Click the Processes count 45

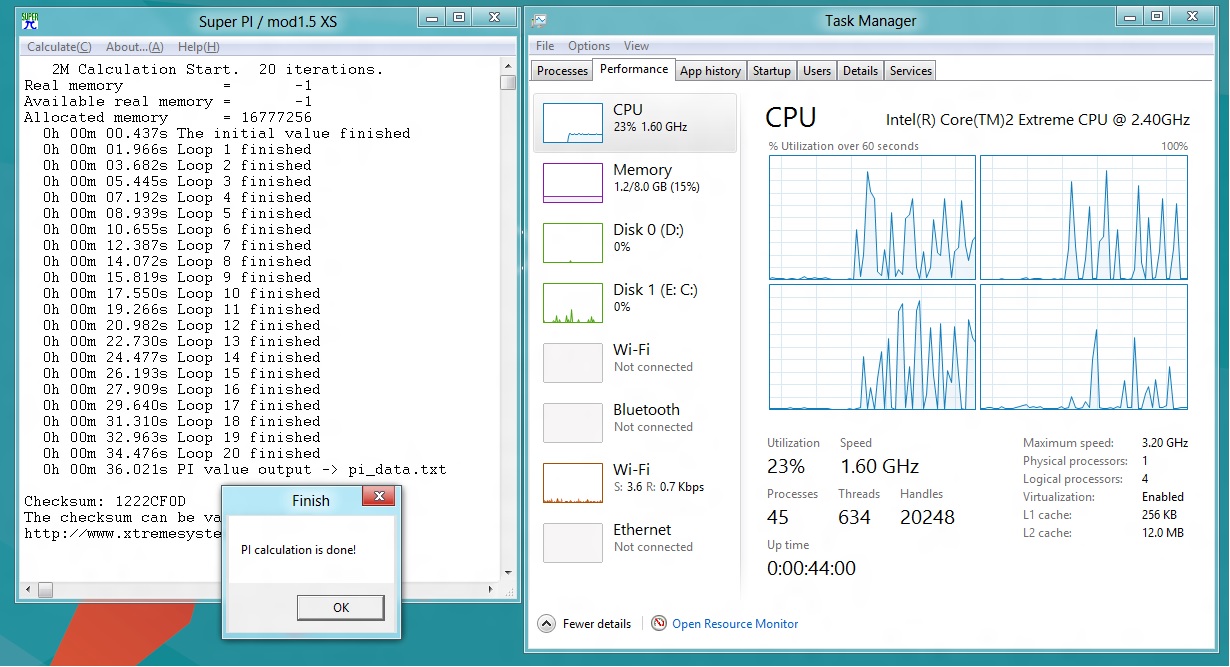click(x=778, y=517)
